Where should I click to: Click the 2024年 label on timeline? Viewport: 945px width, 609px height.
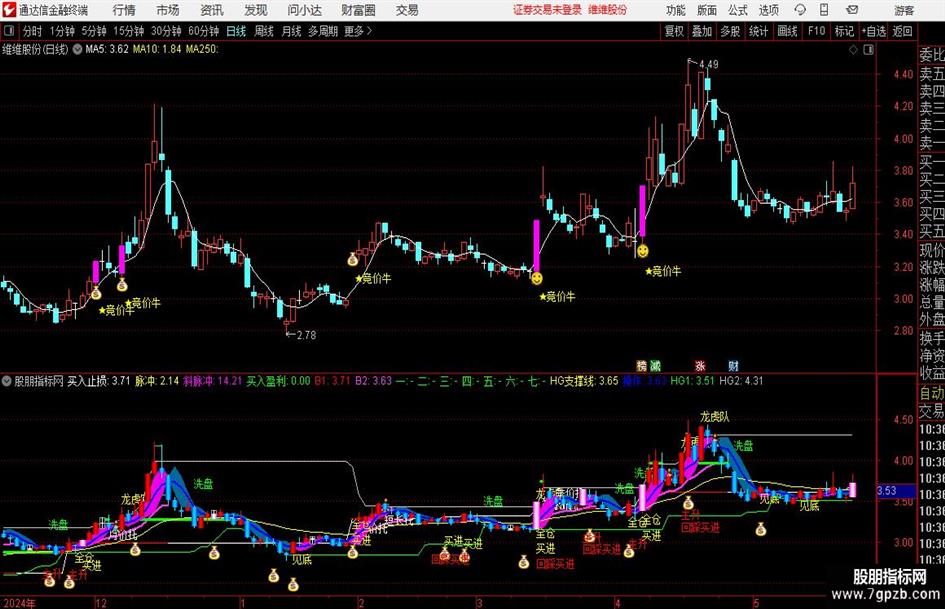(x=19, y=603)
